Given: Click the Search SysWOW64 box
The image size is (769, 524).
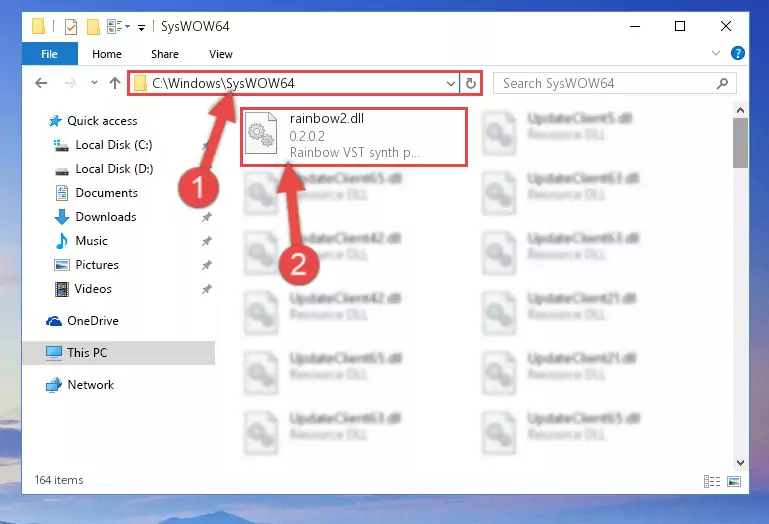Looking at the screenshot, I should [x=614, y=83].
